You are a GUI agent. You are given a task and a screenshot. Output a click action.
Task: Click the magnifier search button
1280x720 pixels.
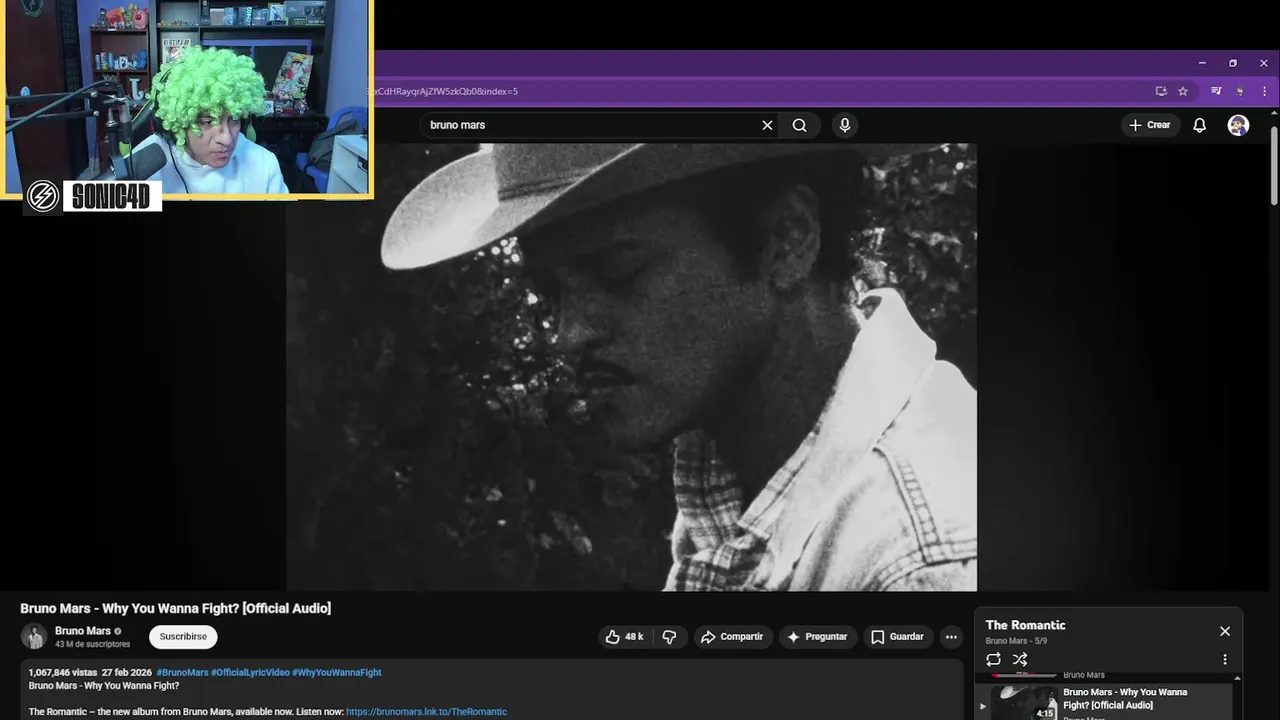(x=800, y=125)
